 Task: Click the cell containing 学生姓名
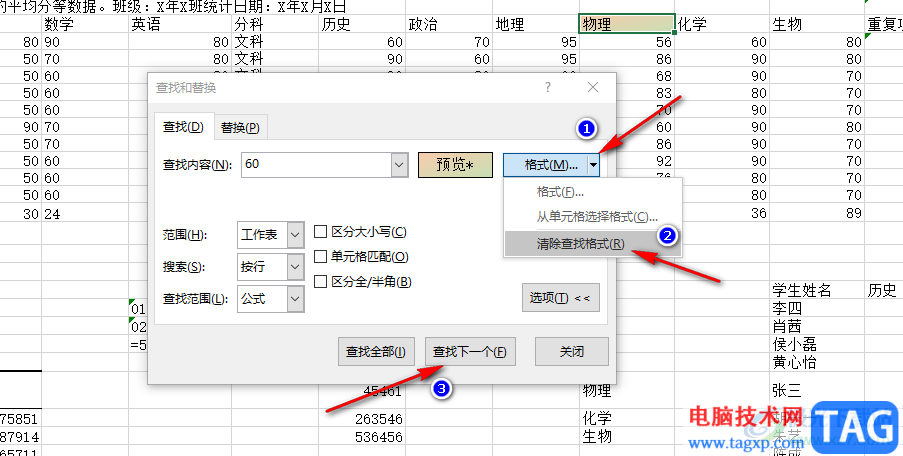click(817, 290)
